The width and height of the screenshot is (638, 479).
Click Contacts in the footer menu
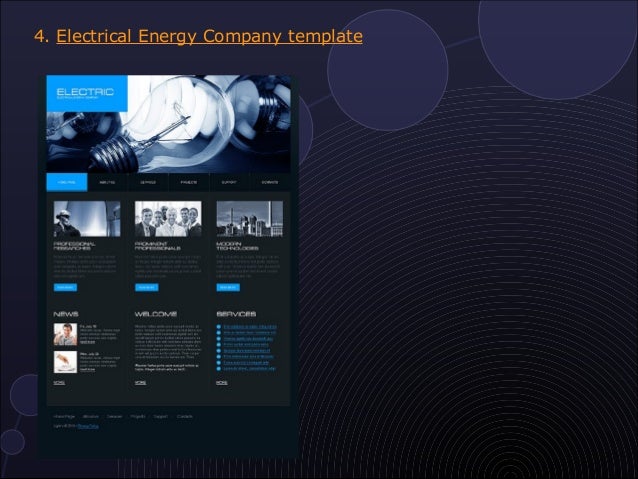tap(185, 416)
